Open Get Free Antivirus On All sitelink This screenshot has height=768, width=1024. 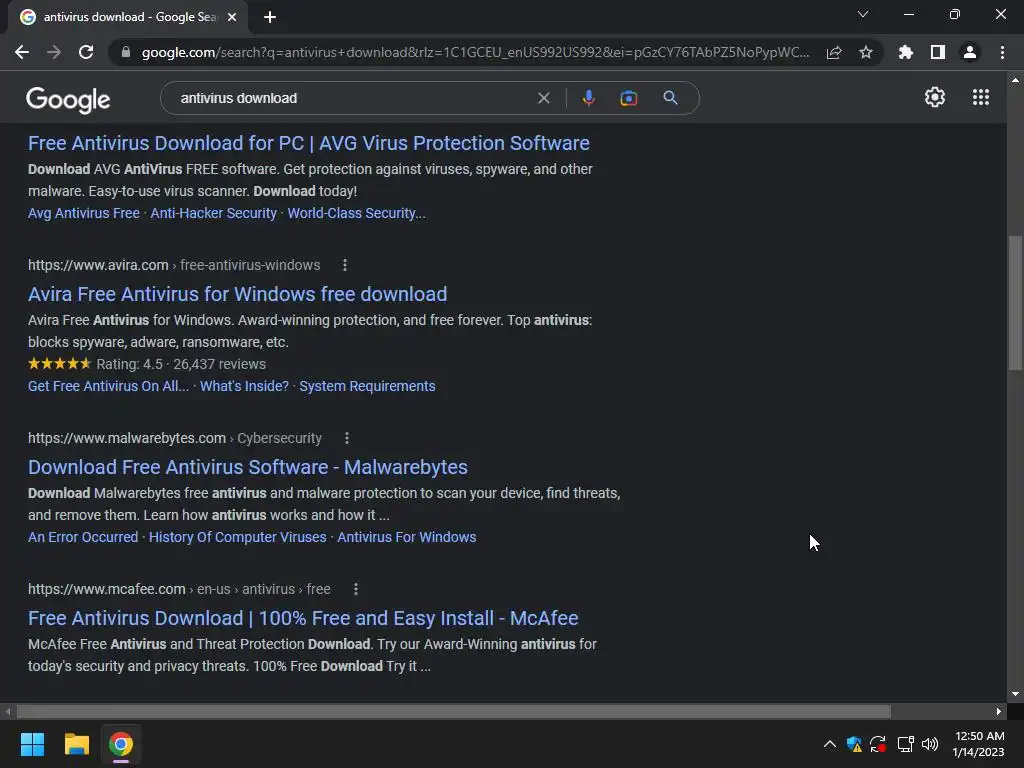point(108,386)
